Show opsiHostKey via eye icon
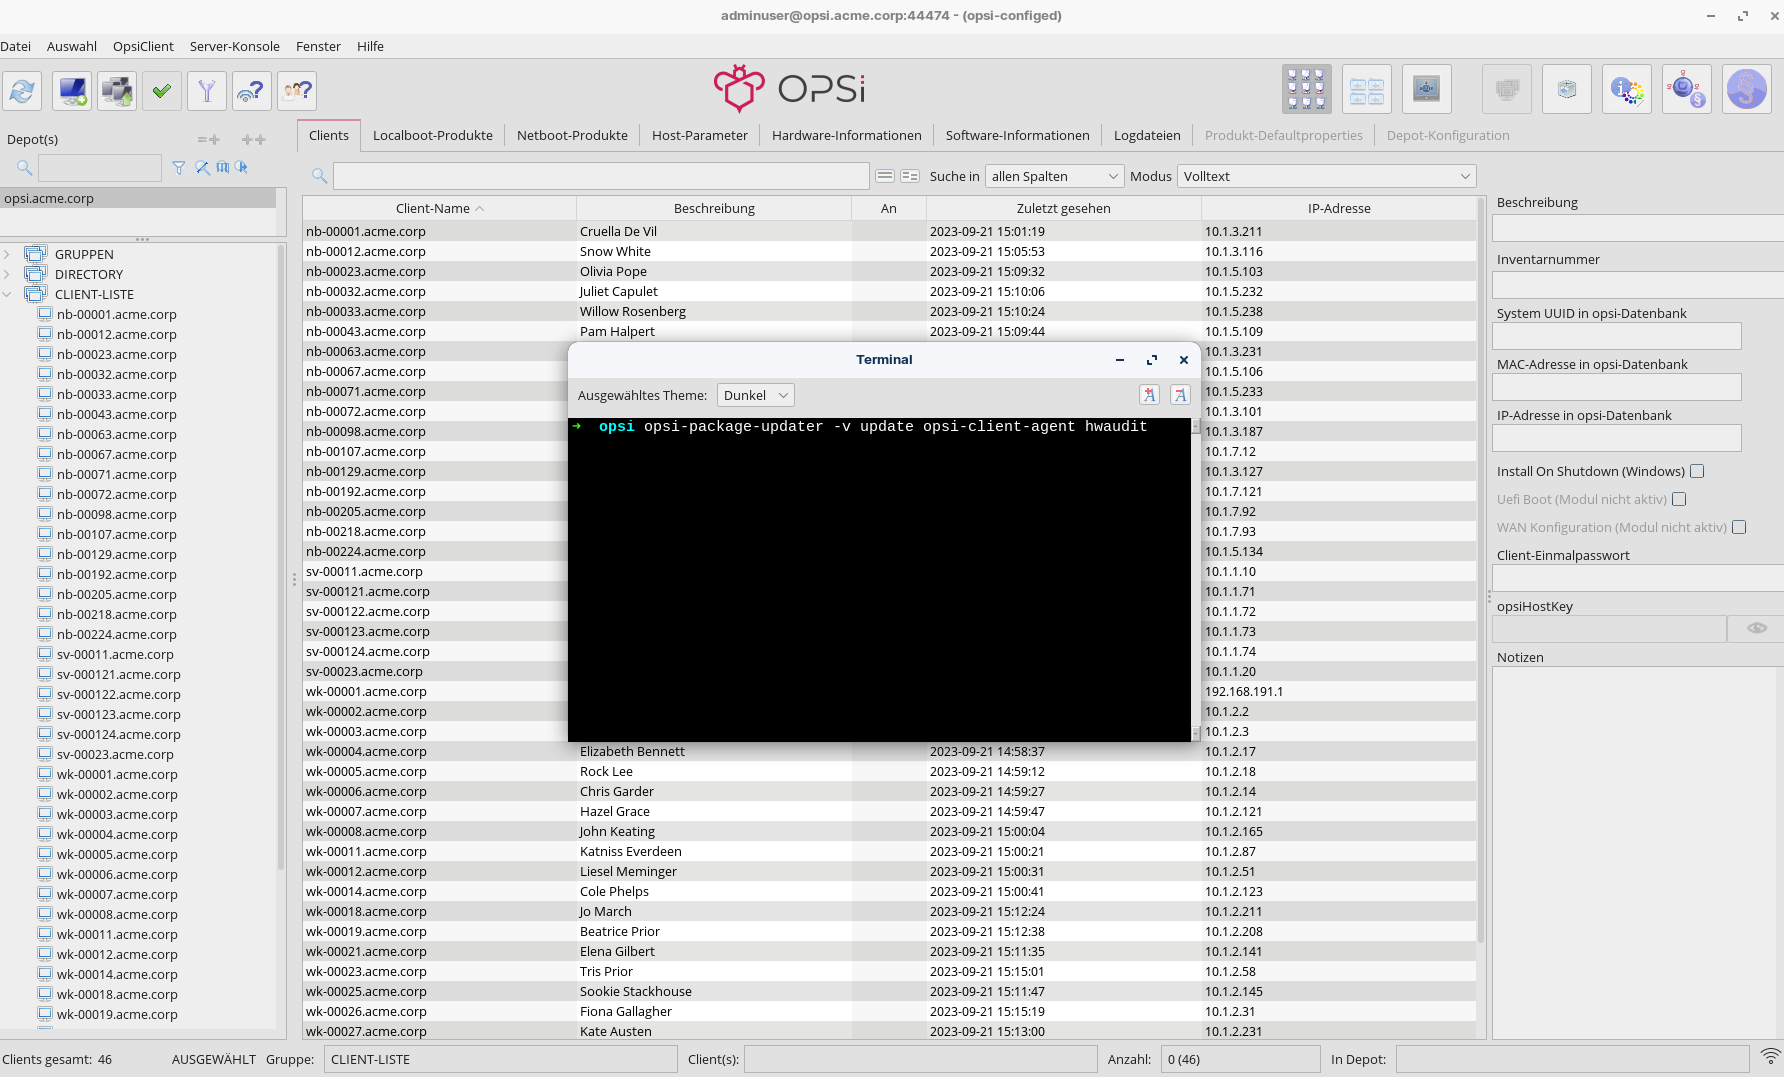Screen dimensions: 1784x1077 [1757, 628]
